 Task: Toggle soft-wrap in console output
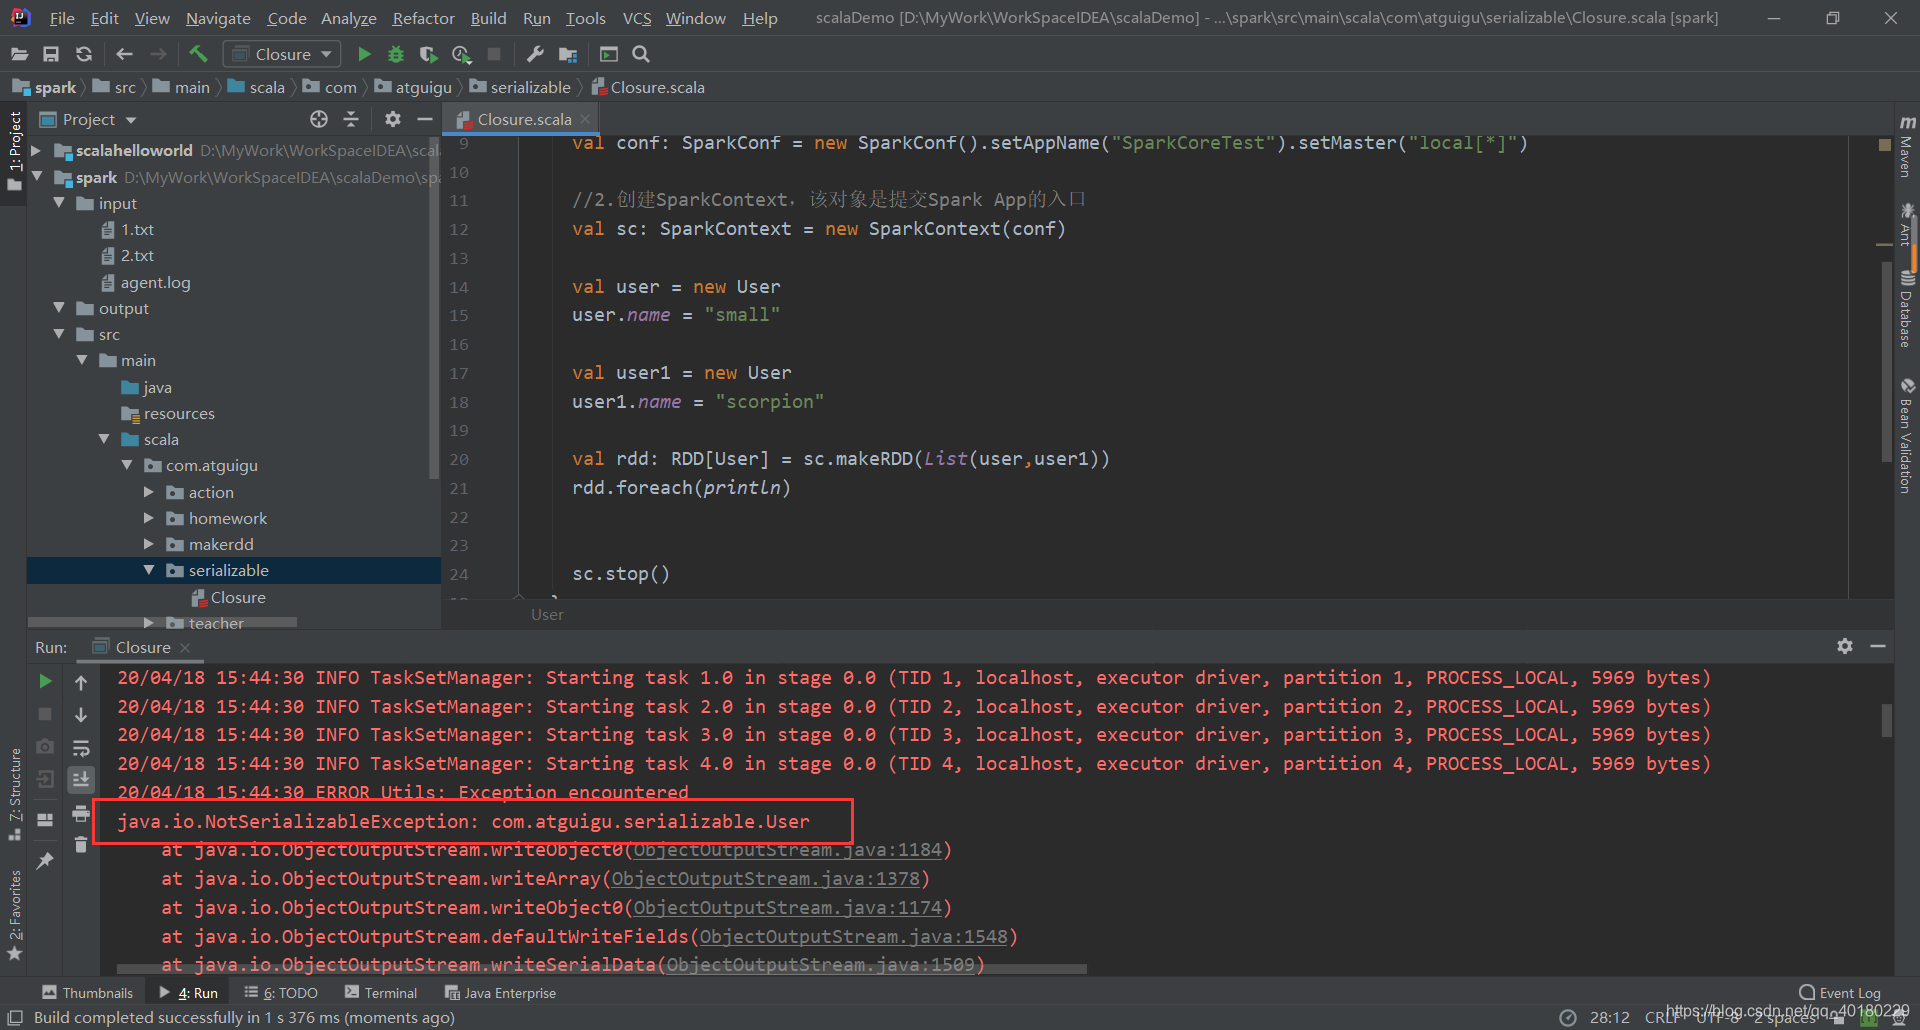pyautogui.click(x=81, y=748)
